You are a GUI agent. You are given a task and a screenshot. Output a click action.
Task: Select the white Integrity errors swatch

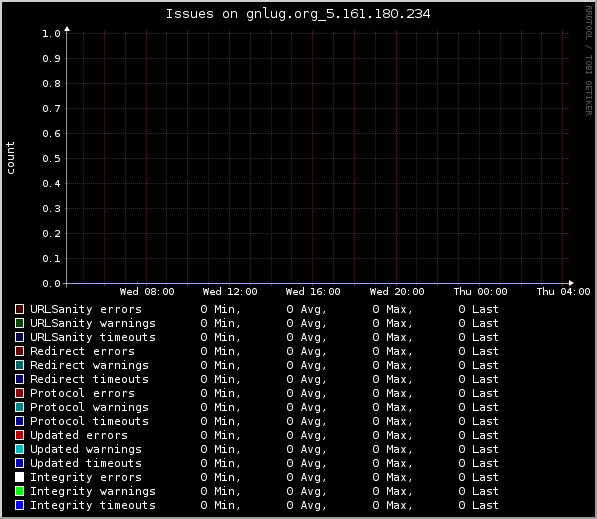click(19, 477)
